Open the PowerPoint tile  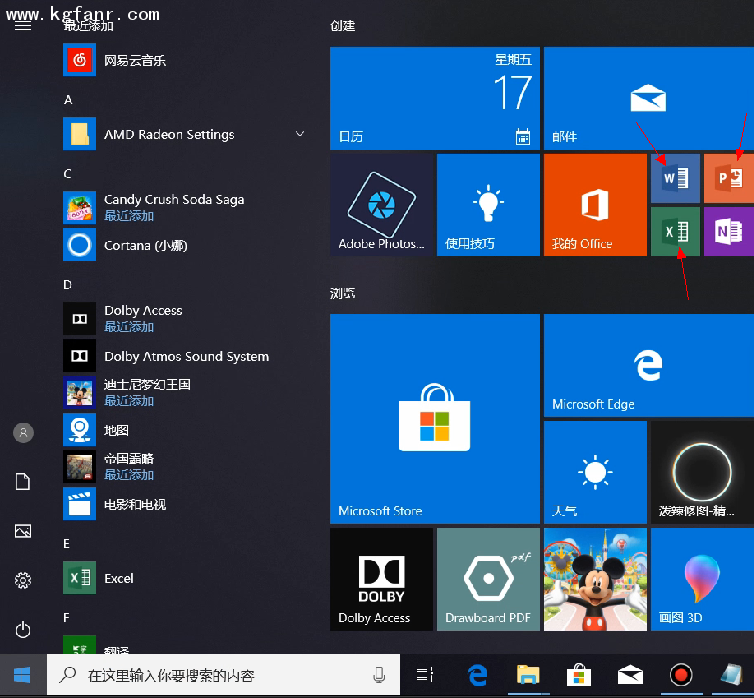click(x=728, y=179)
